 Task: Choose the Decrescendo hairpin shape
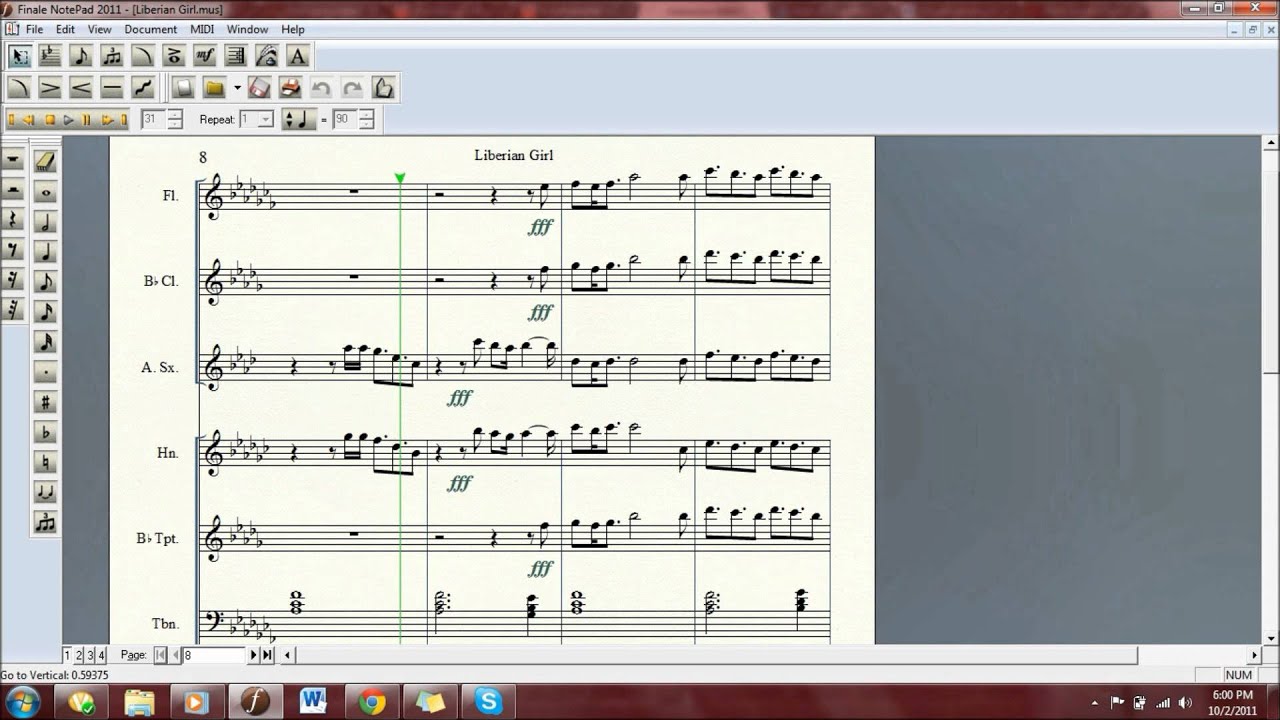click(x=50, y=88)
